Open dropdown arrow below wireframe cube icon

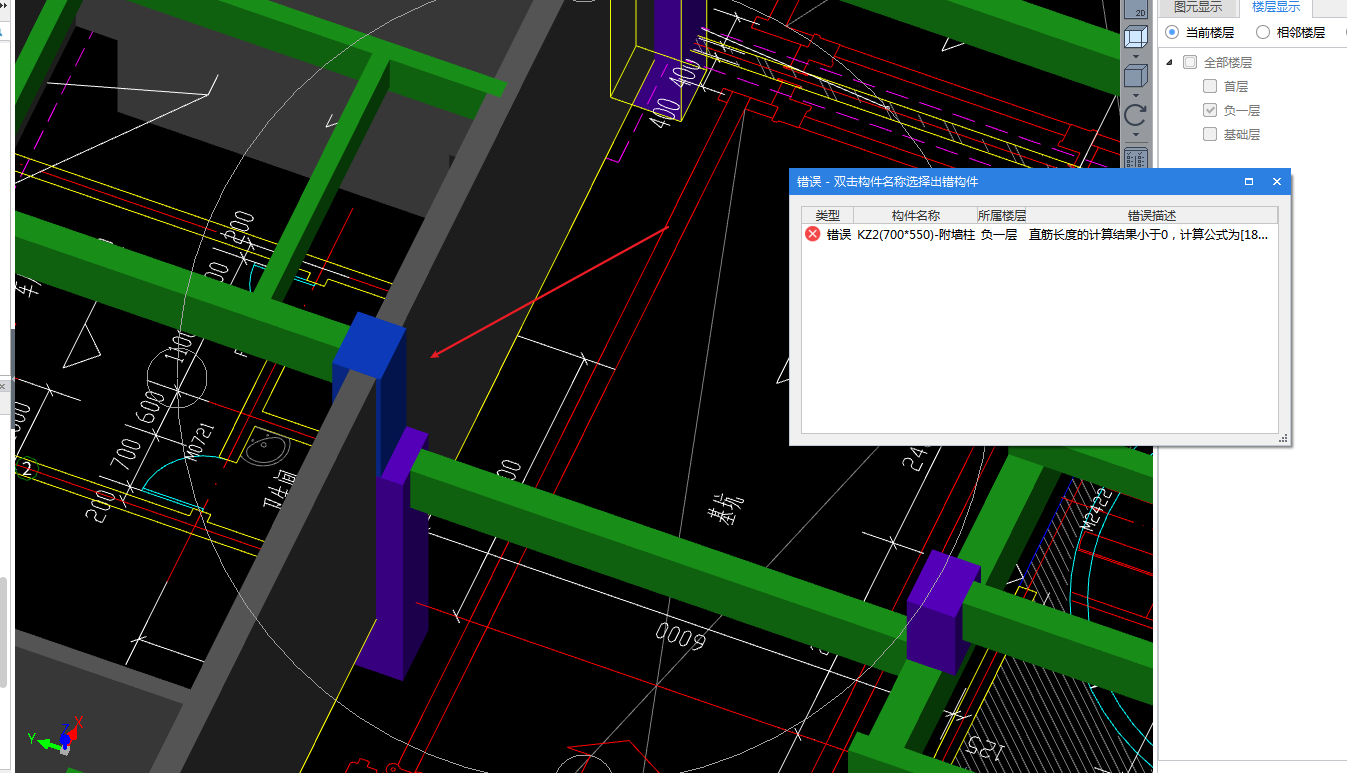1136,56
